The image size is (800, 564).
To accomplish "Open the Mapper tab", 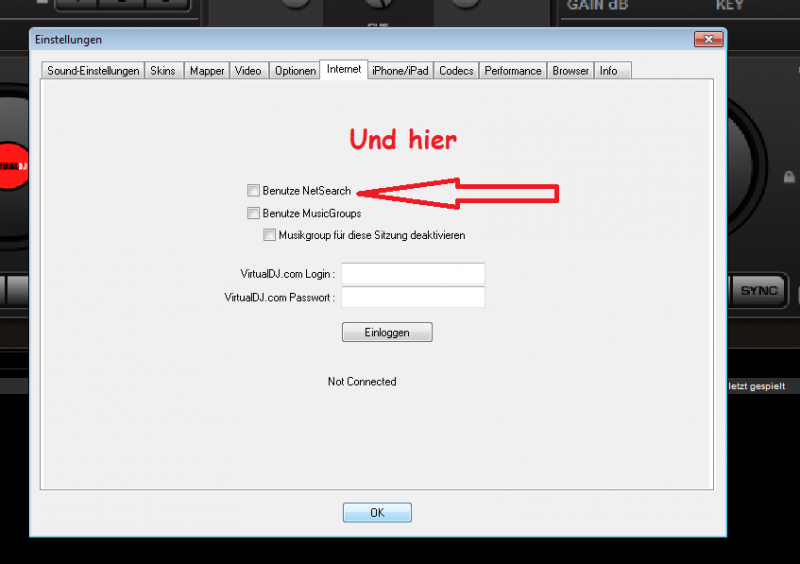I will [x=207, y=70].
